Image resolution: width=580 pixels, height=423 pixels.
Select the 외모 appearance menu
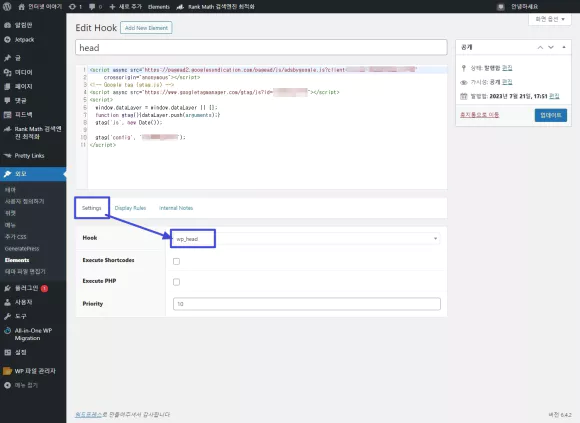(x=33, y=174)
